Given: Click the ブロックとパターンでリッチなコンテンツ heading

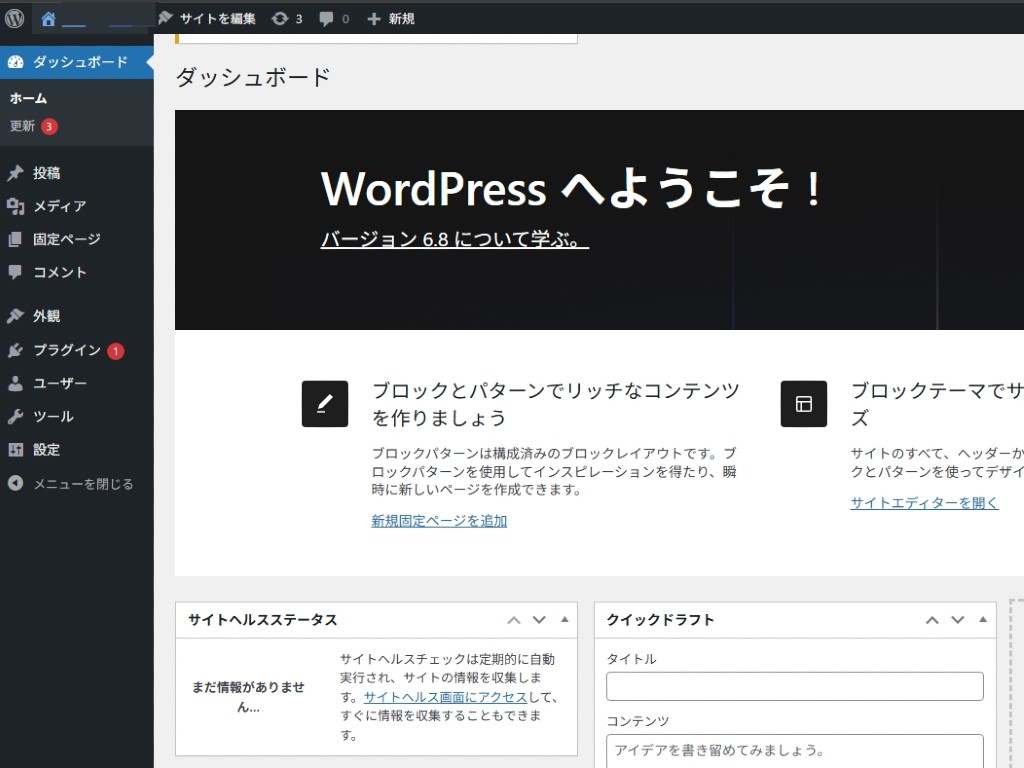Looking at the screenshot, I should click(556, 404).
